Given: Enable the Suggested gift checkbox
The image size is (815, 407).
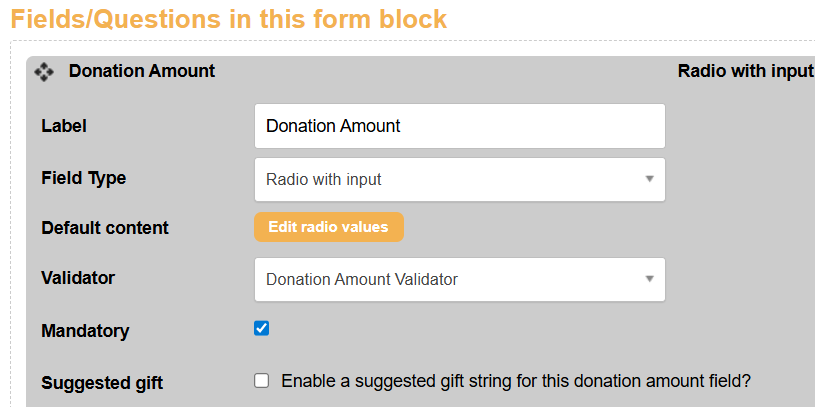Looking at the screenshot, I should [x=262, y=380].
